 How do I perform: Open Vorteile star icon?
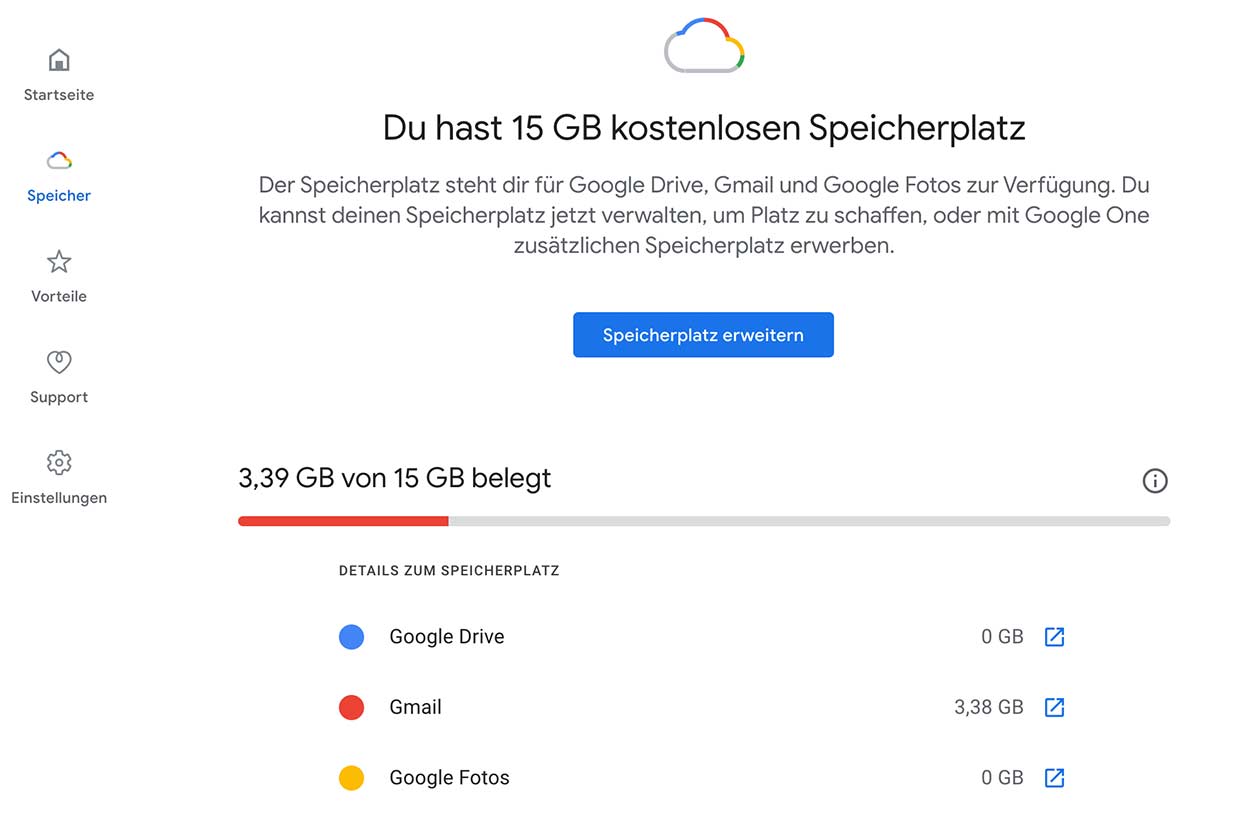point(59,262)
